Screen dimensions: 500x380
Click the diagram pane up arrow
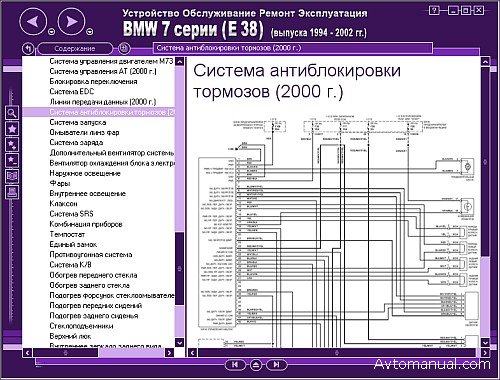485,62
